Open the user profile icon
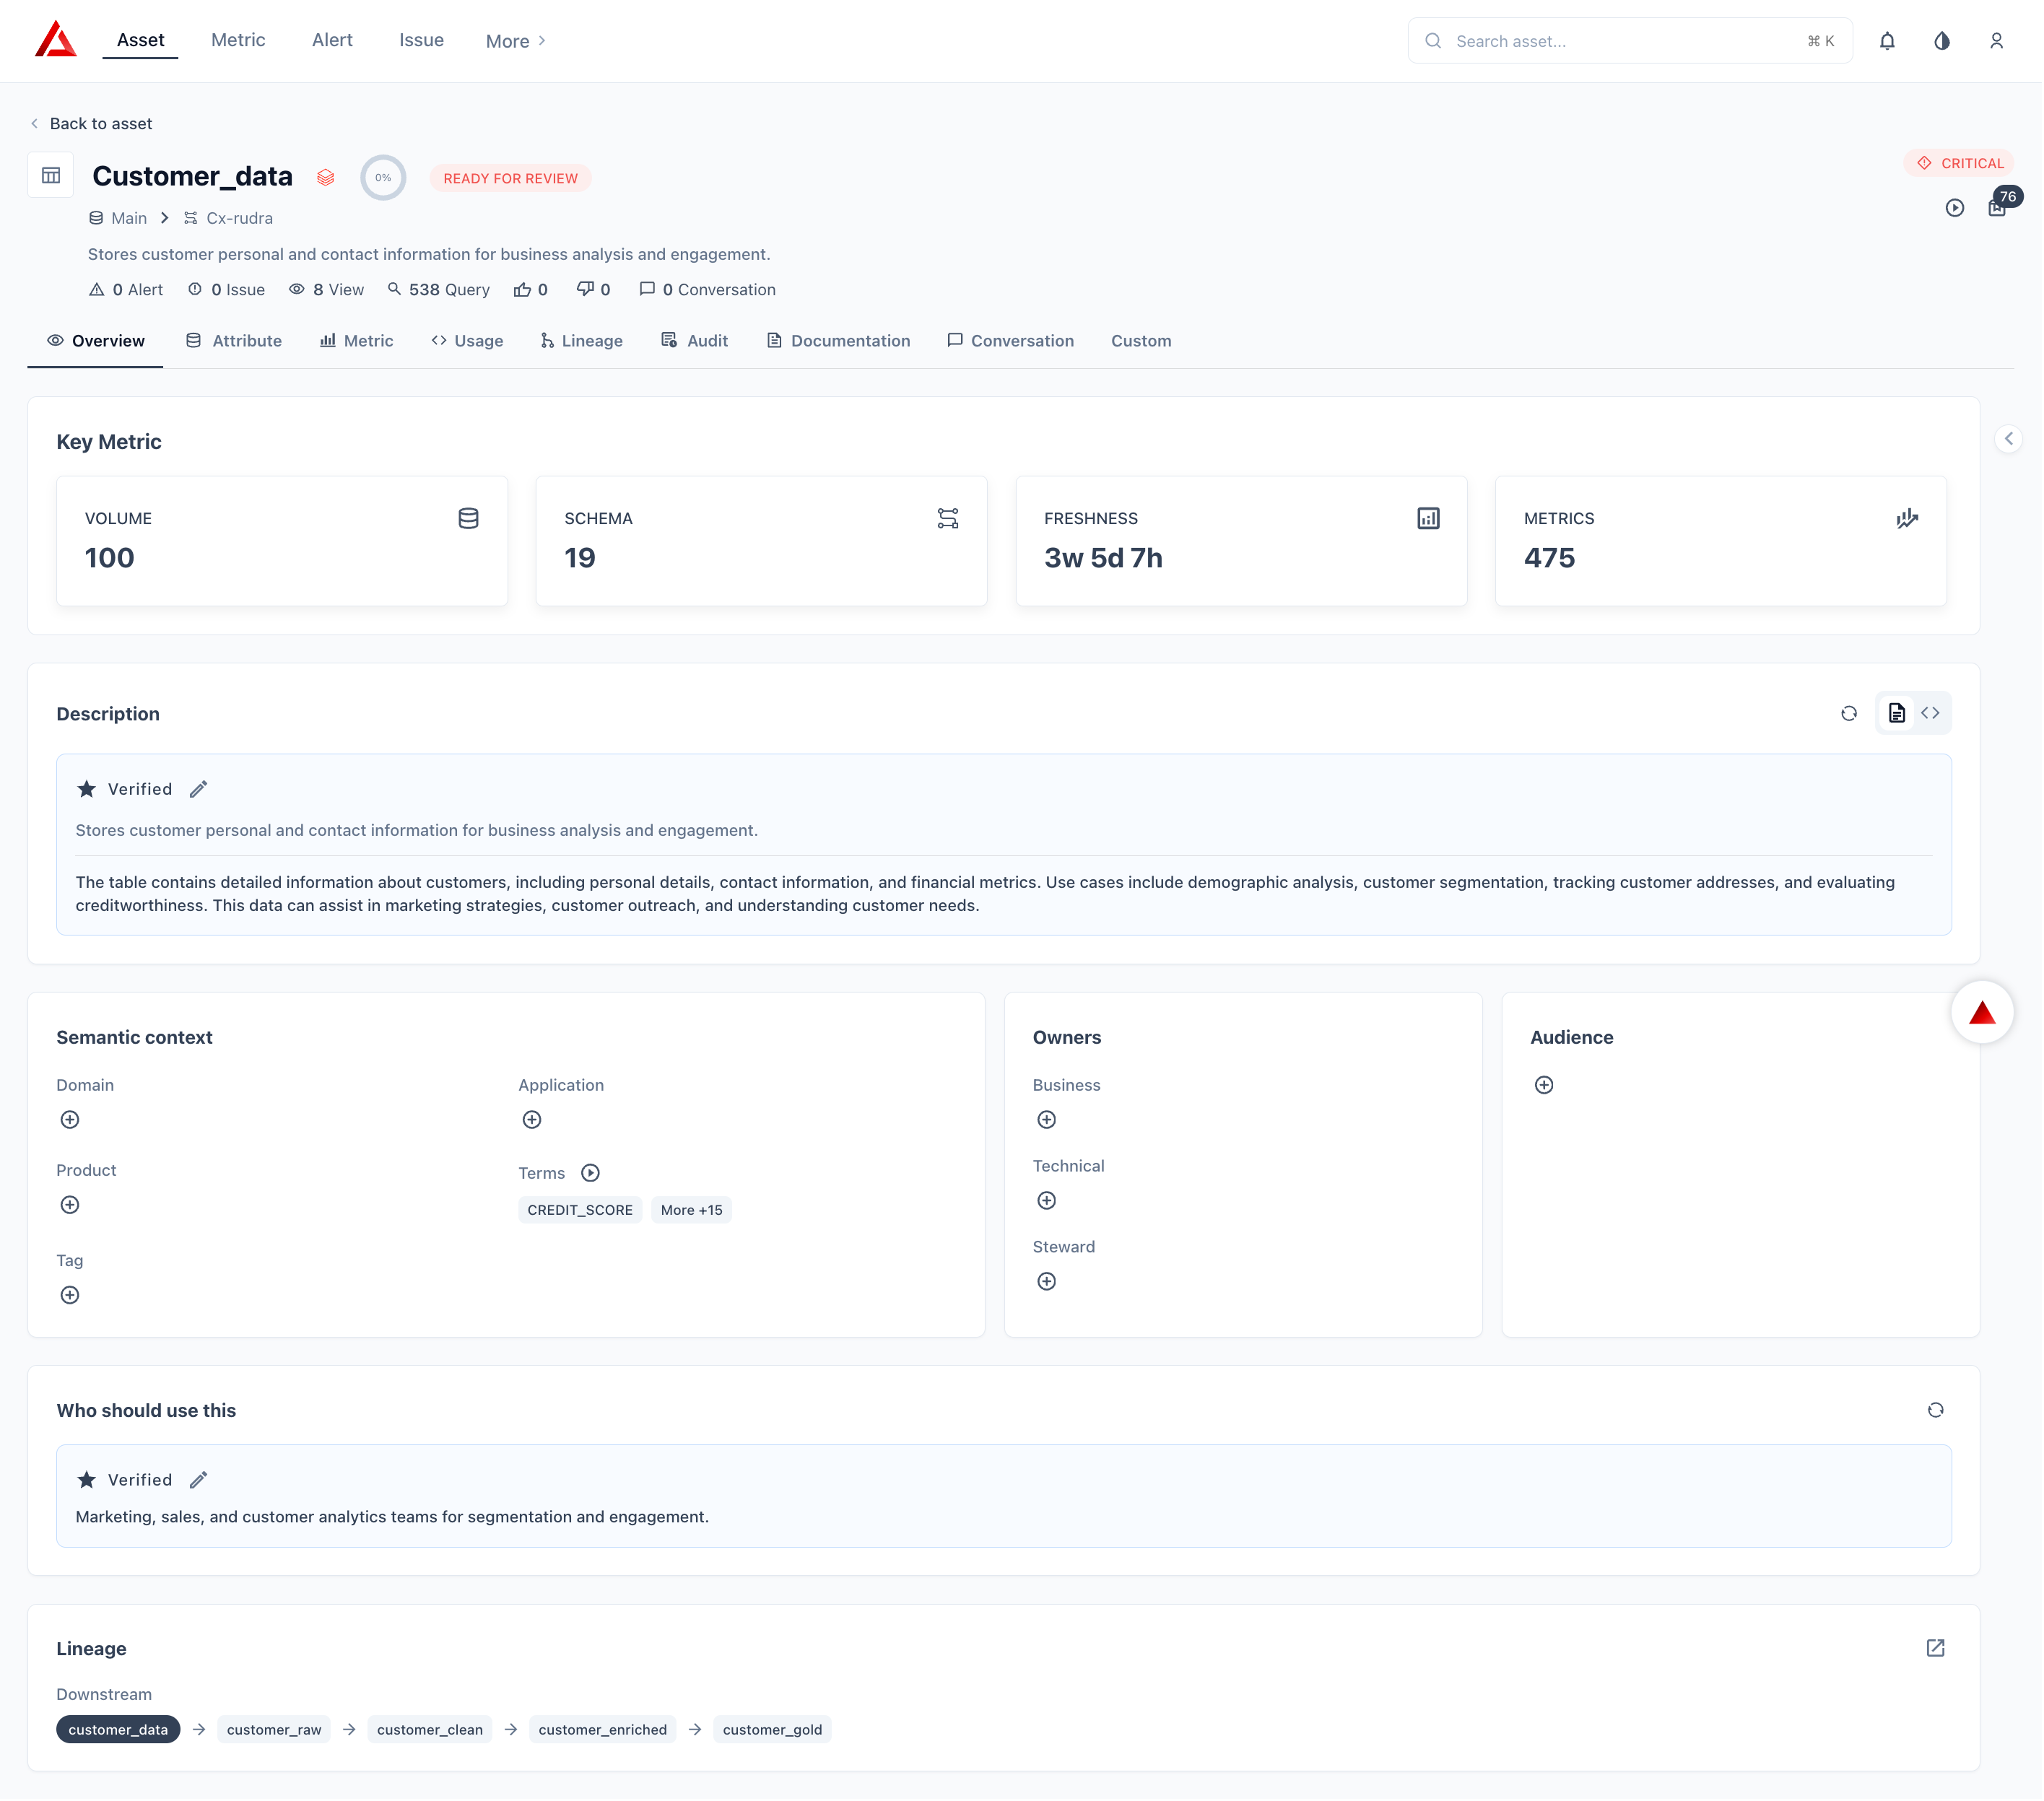Screen dimensions: 2044x1801 tap(1997, 41)
